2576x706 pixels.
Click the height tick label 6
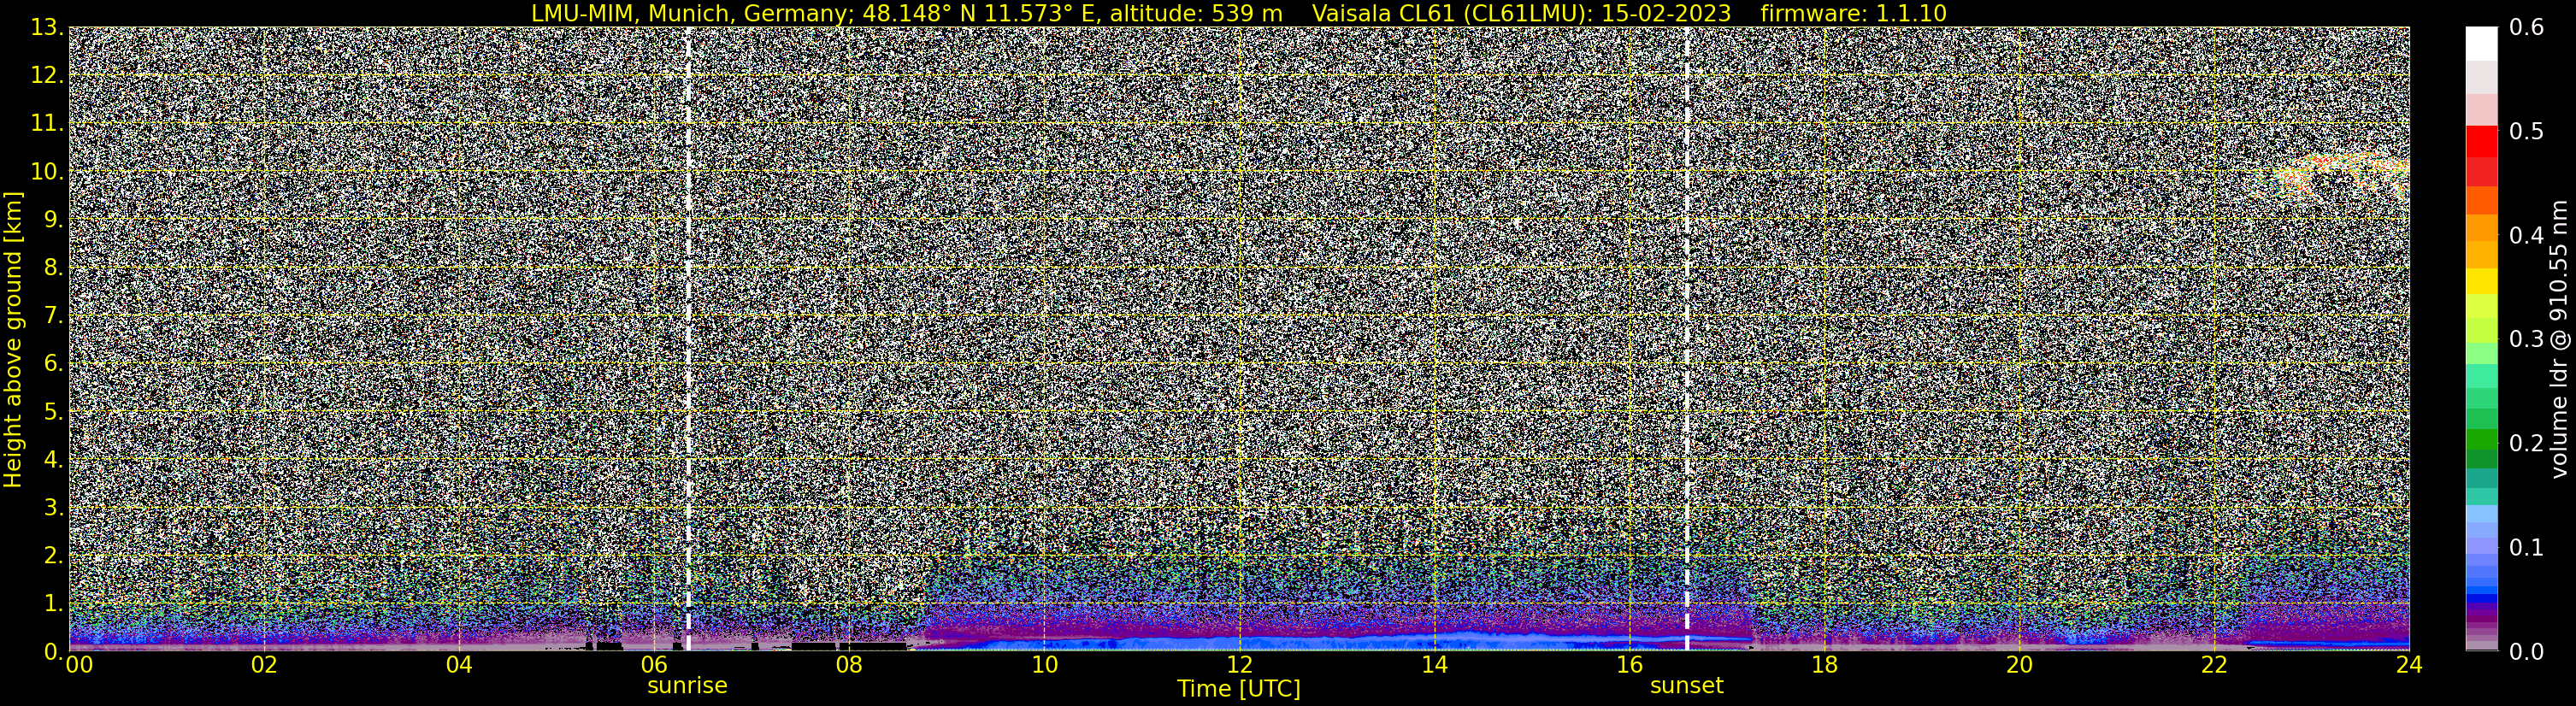pyautogui.click(x=53, y=363)
